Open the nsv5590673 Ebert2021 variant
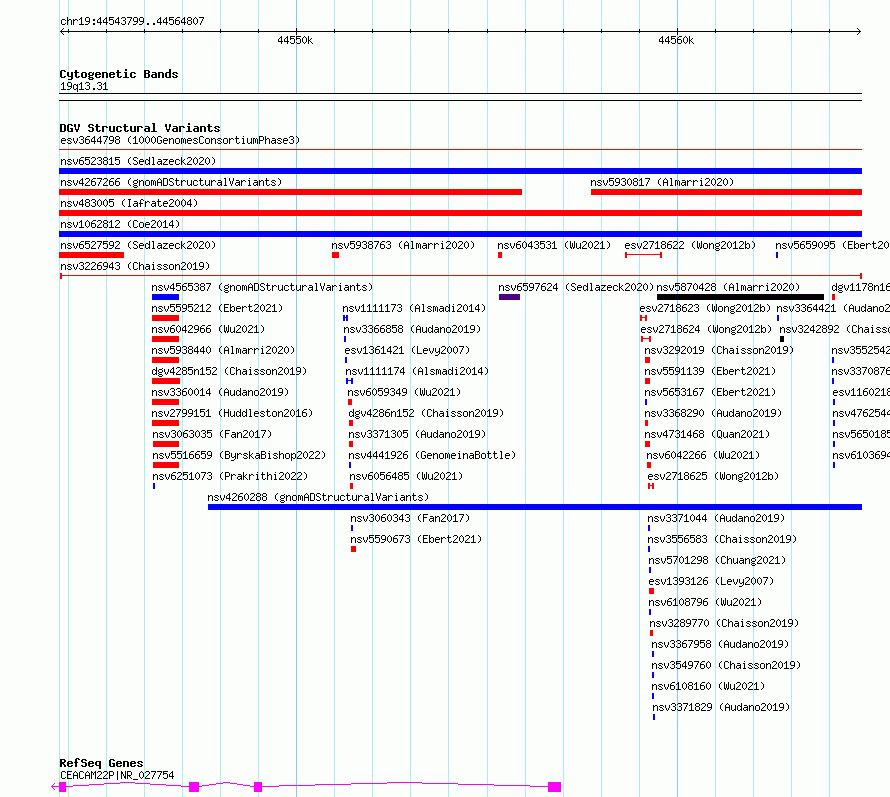The width and height of the screenshot is (890, 797). click(416, 539)
